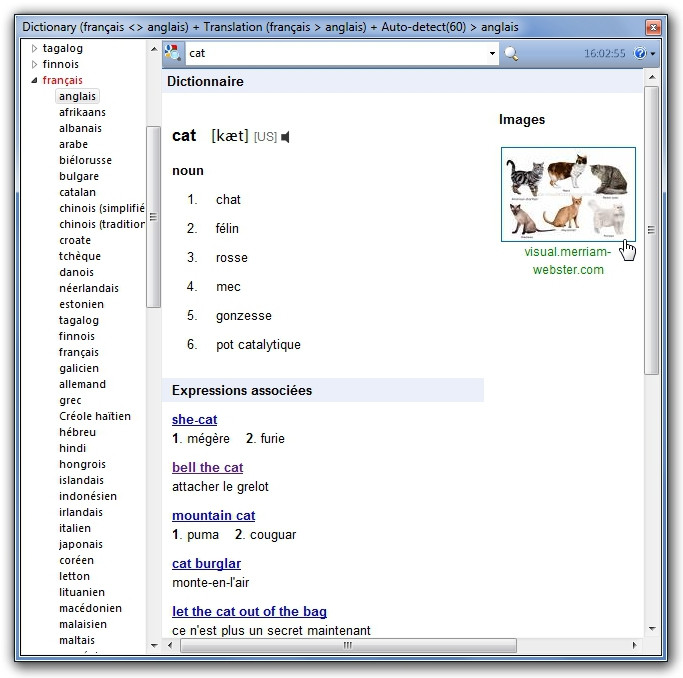The height and width of the screenshot is (678, 683).
Task: Click the blue help question mark icon
Action: pos(640,54)
